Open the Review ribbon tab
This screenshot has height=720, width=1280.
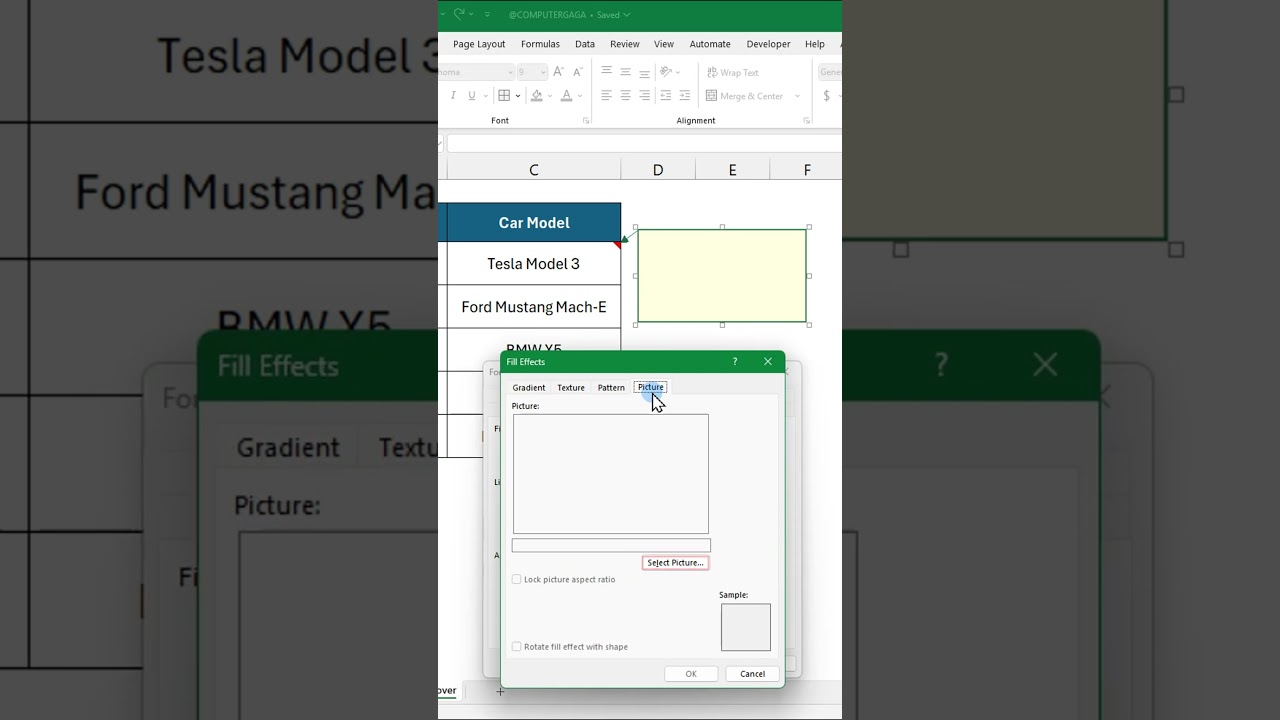(625, 44)
